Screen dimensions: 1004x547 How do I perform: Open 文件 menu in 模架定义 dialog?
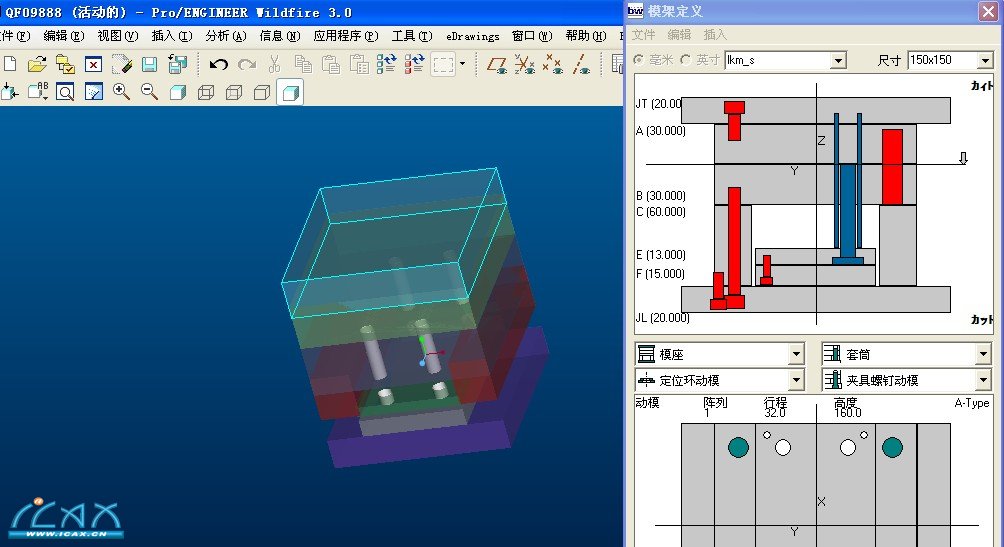pyautogui.click(x=644, y=35)
